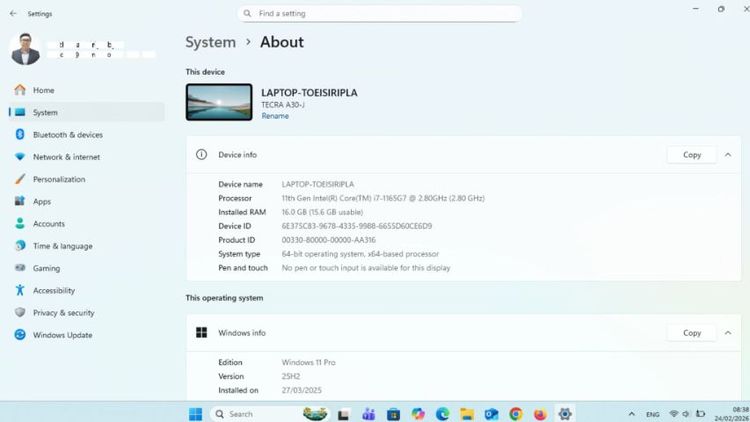Click the LAPTOP-TOEISIRIPLA heading
This screenshot has width=750, height=422.
coord(309,93)
